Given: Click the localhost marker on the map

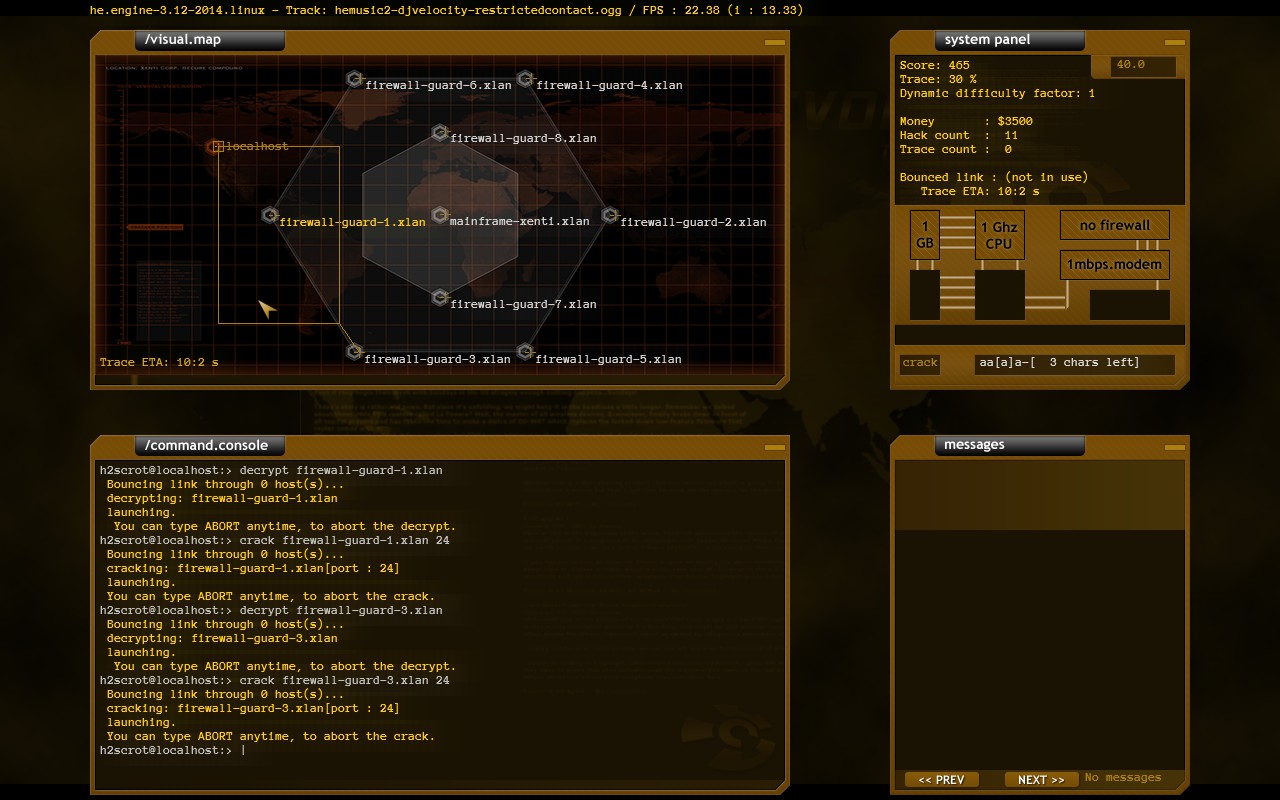Looking at the screenshot, I should 216,145.
